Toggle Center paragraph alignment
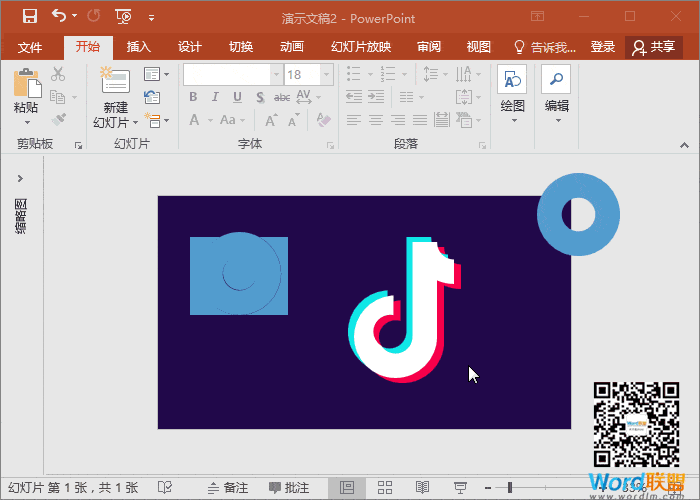Viewport: 700px width, 500px height. (x=376, y=120)
